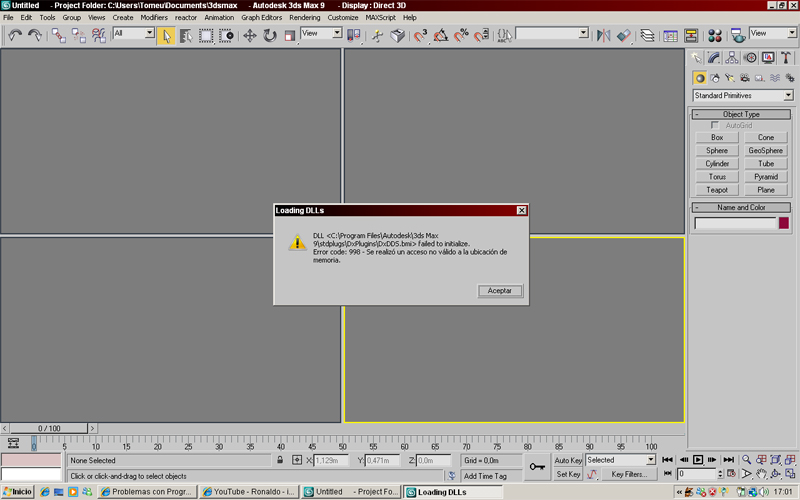Open Schematic View toolbar icon
The image size is (800, 500).
(x=691, y=36)
